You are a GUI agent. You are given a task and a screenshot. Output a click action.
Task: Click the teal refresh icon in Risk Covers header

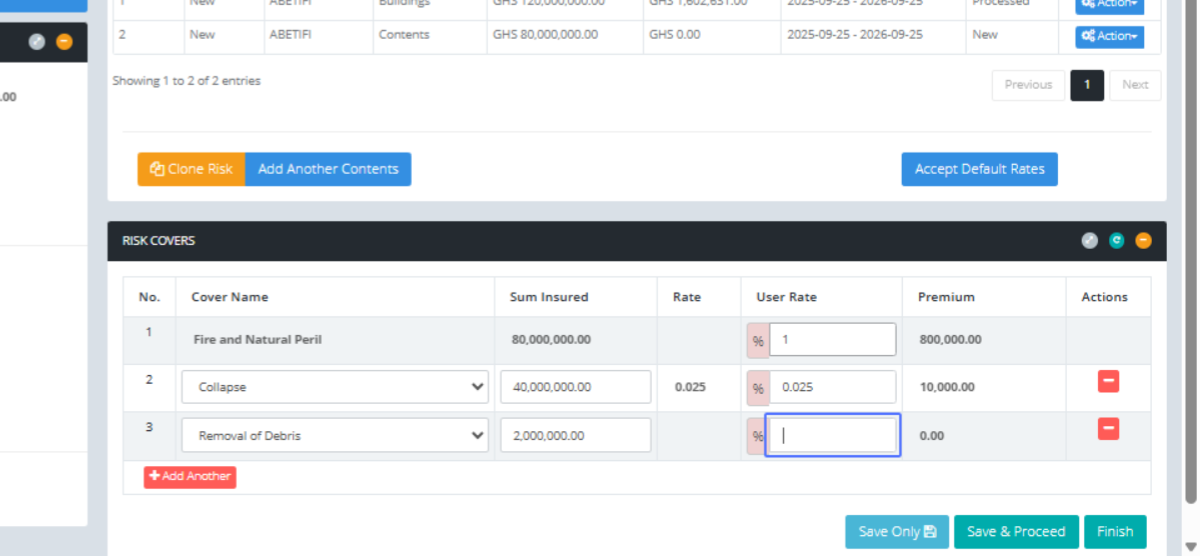point(1117,241)
